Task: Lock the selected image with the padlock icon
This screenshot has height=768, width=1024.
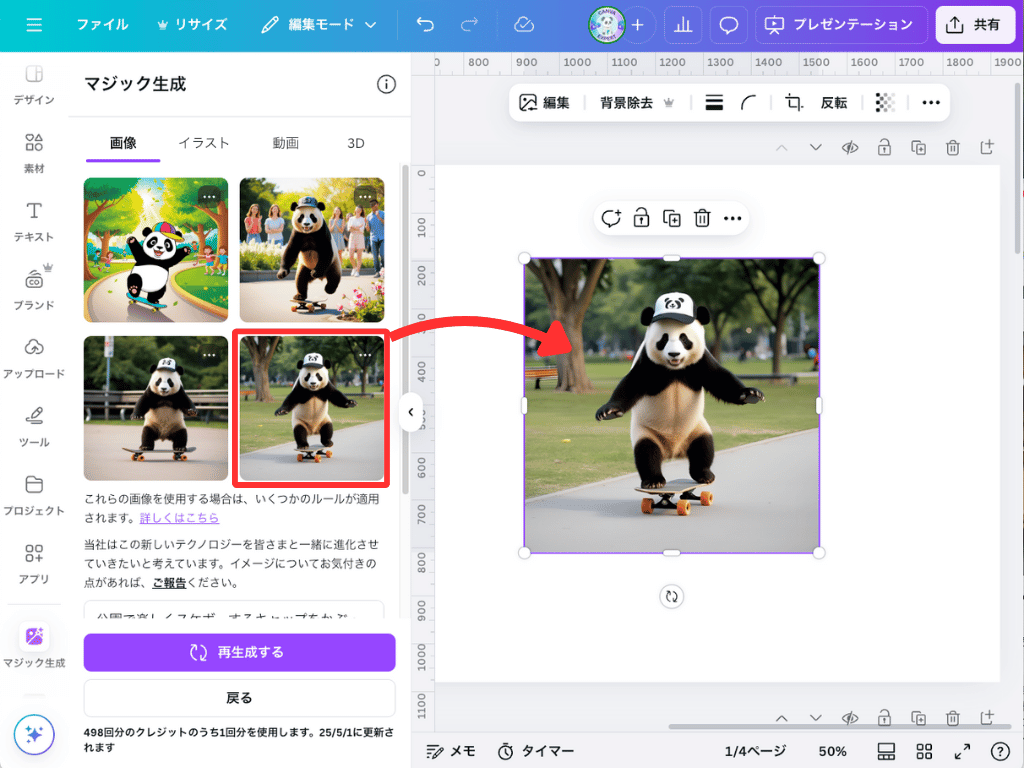Action: point(641,218)
